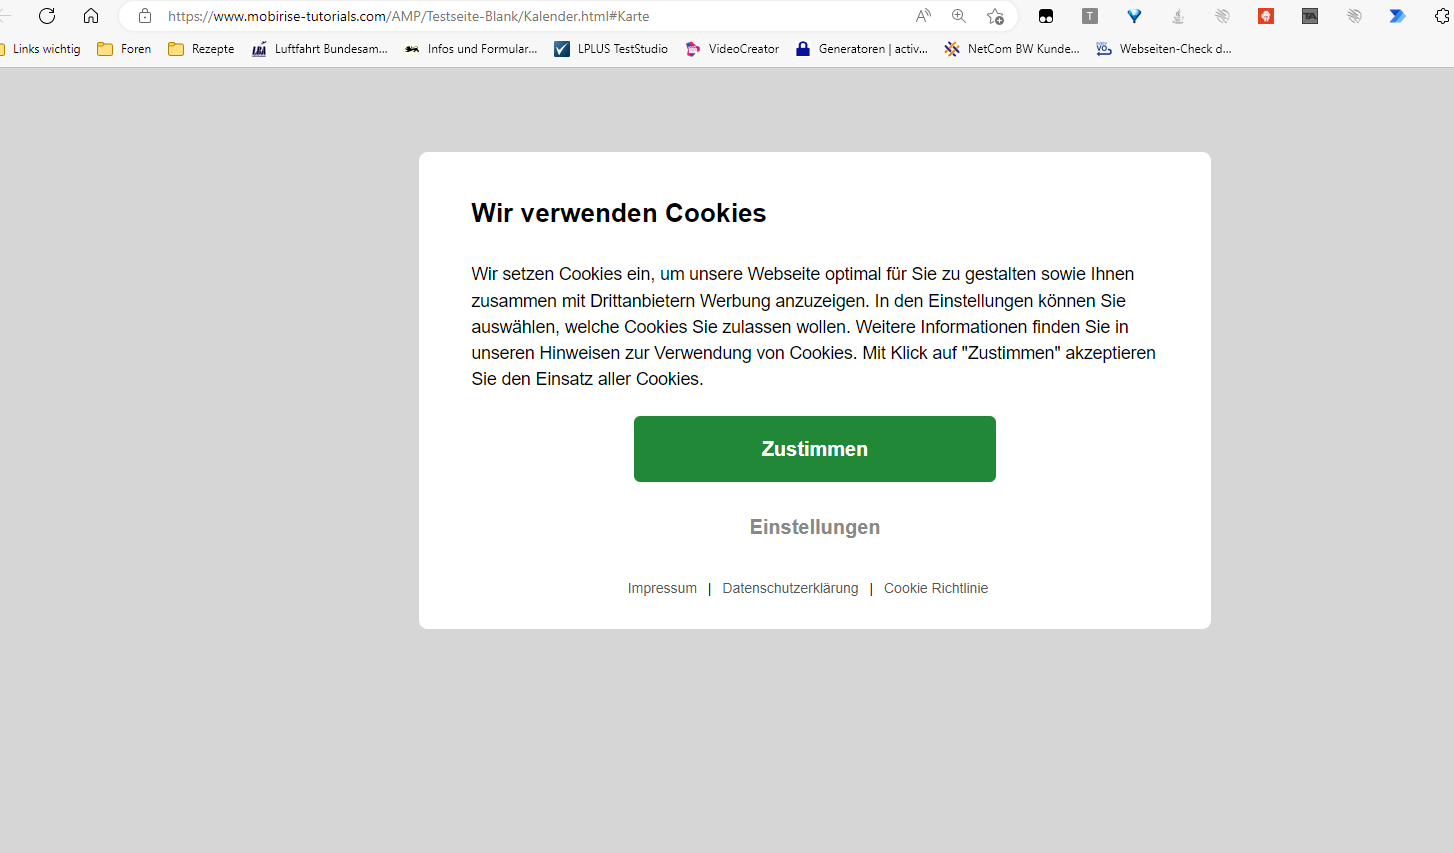Open the Datenschutzerklärung link
Image resolution: width=1454 pixels, height=853 pixels.
point(790,588)
